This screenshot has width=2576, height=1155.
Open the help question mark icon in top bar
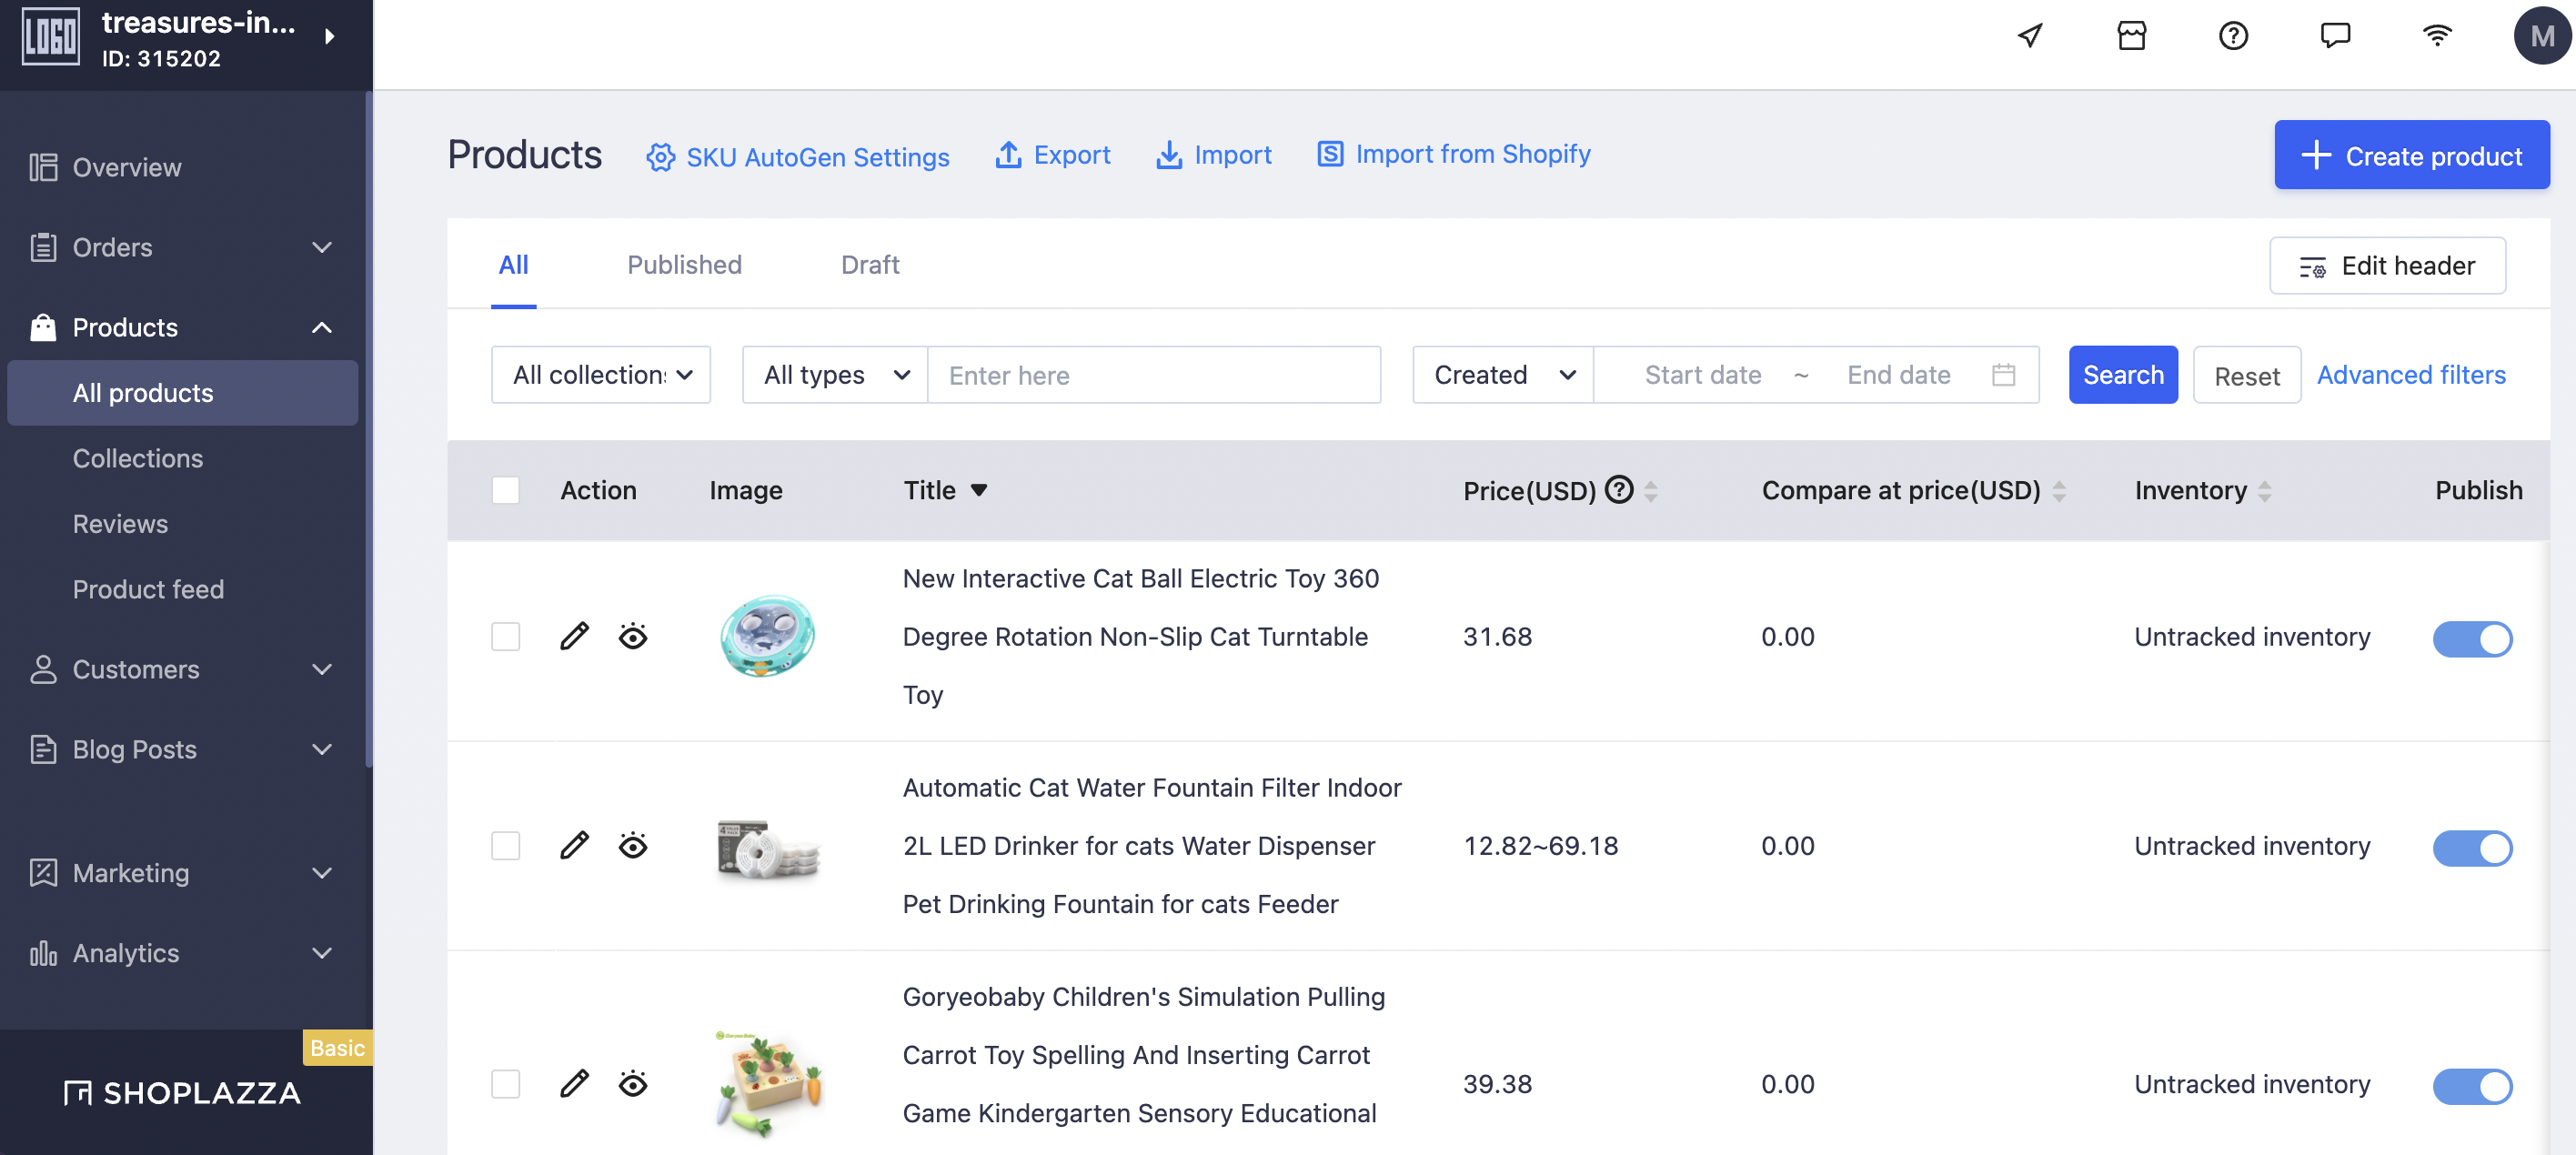[2233, 36]
